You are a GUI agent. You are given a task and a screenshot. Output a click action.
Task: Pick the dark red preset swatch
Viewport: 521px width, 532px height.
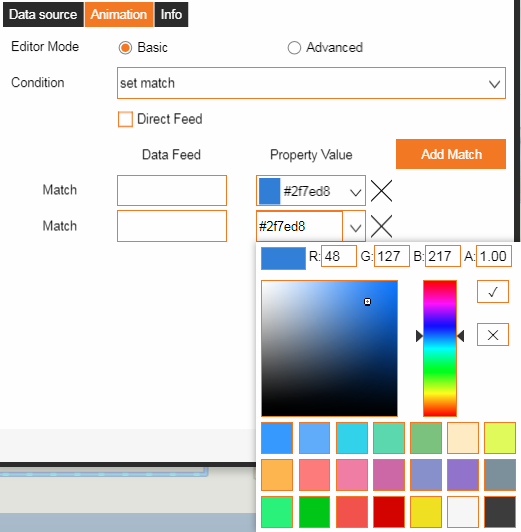[389, 512]
